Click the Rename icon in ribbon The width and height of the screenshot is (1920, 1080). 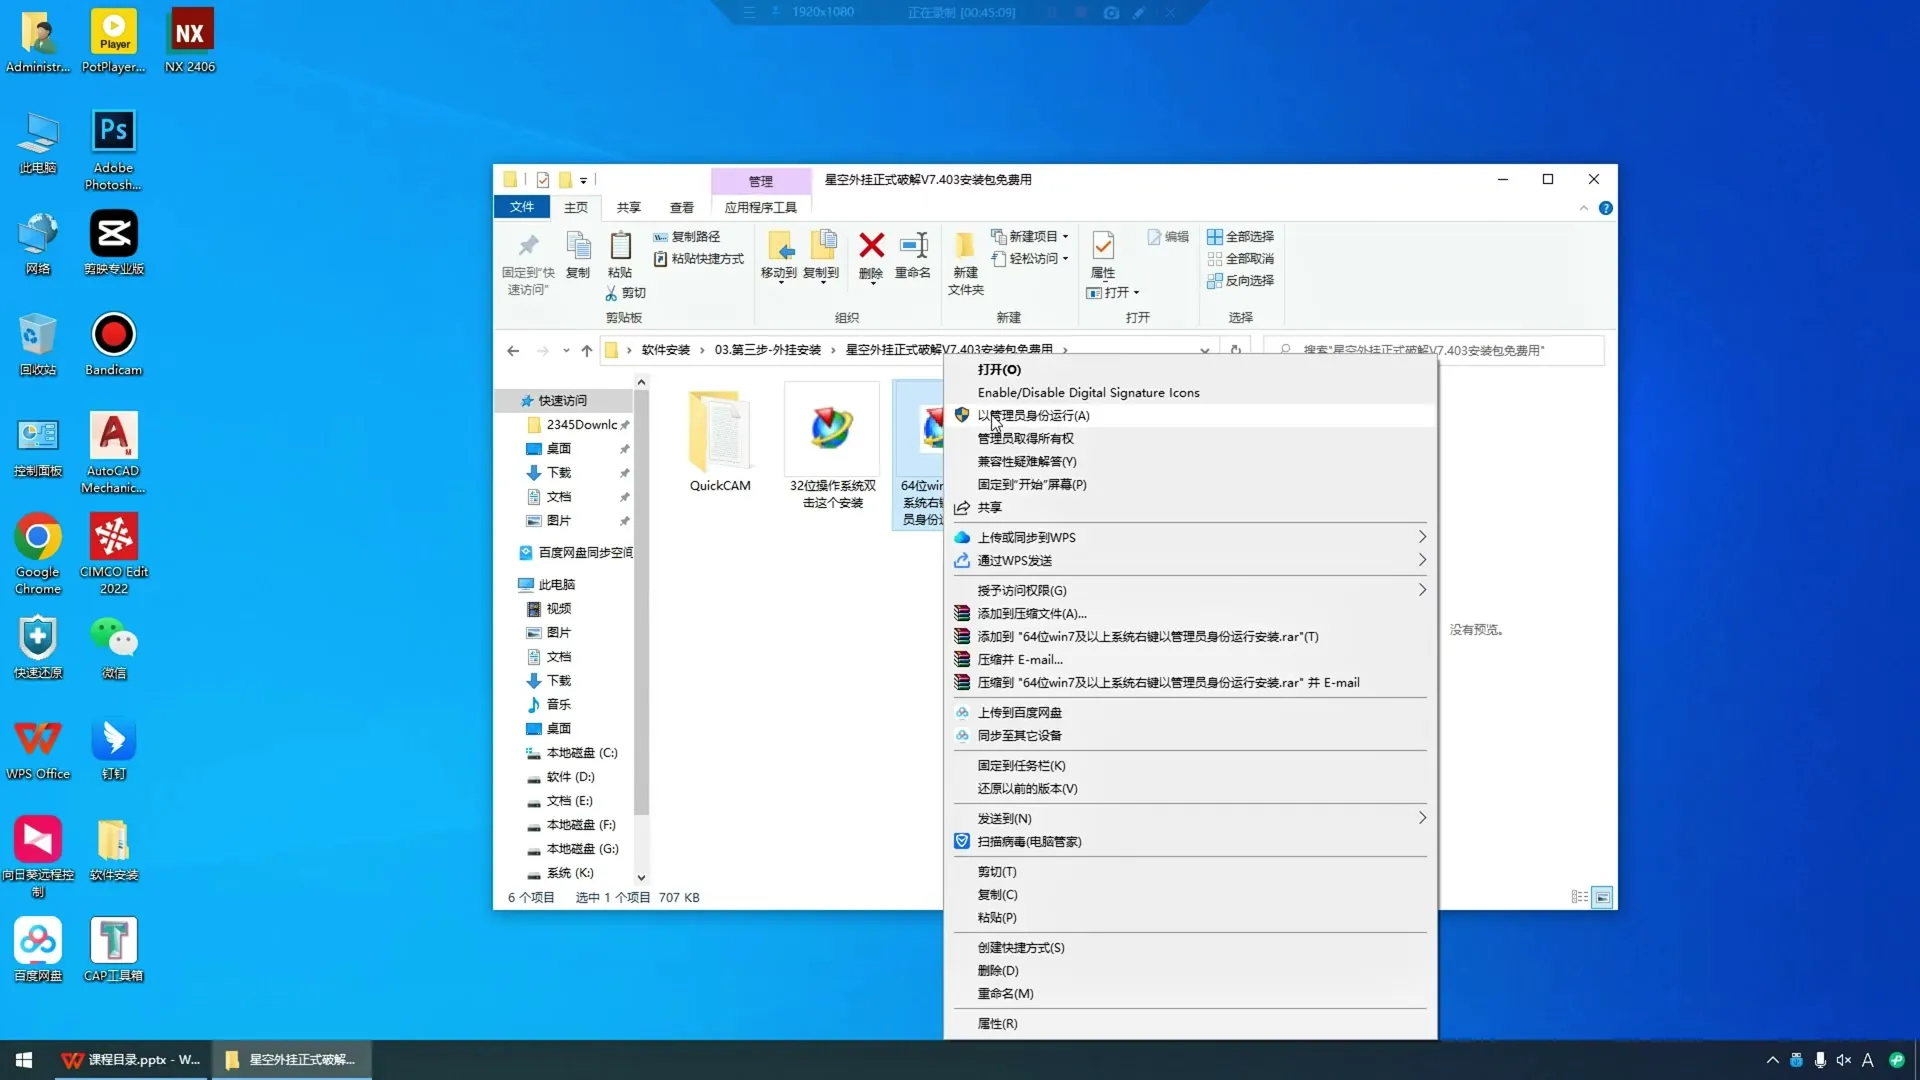(x=912, y=246)
